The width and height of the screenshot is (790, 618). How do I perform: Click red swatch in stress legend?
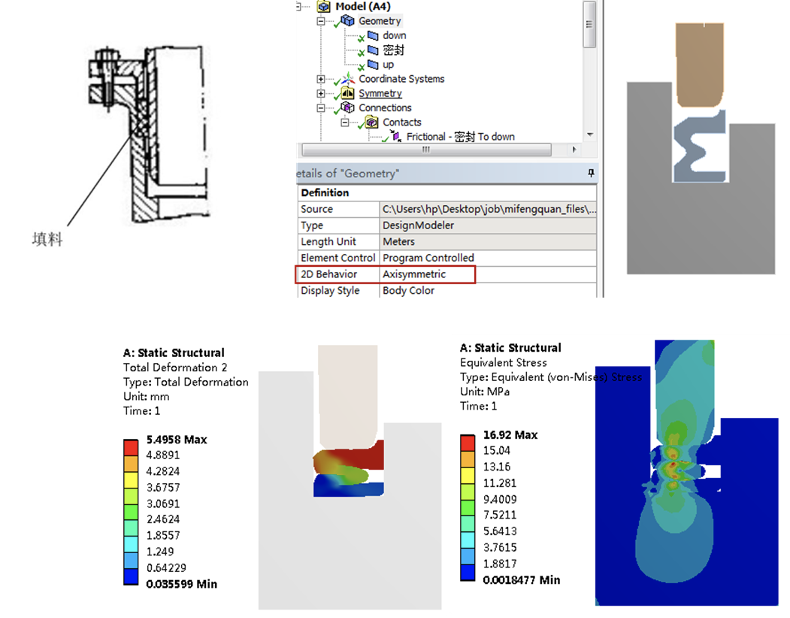[x=468, y=443]
